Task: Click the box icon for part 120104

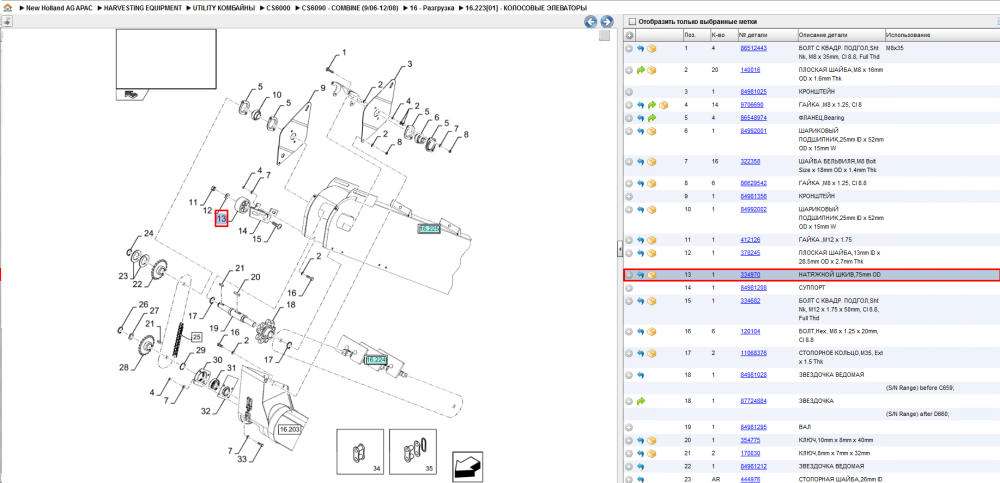Action: 651,332
